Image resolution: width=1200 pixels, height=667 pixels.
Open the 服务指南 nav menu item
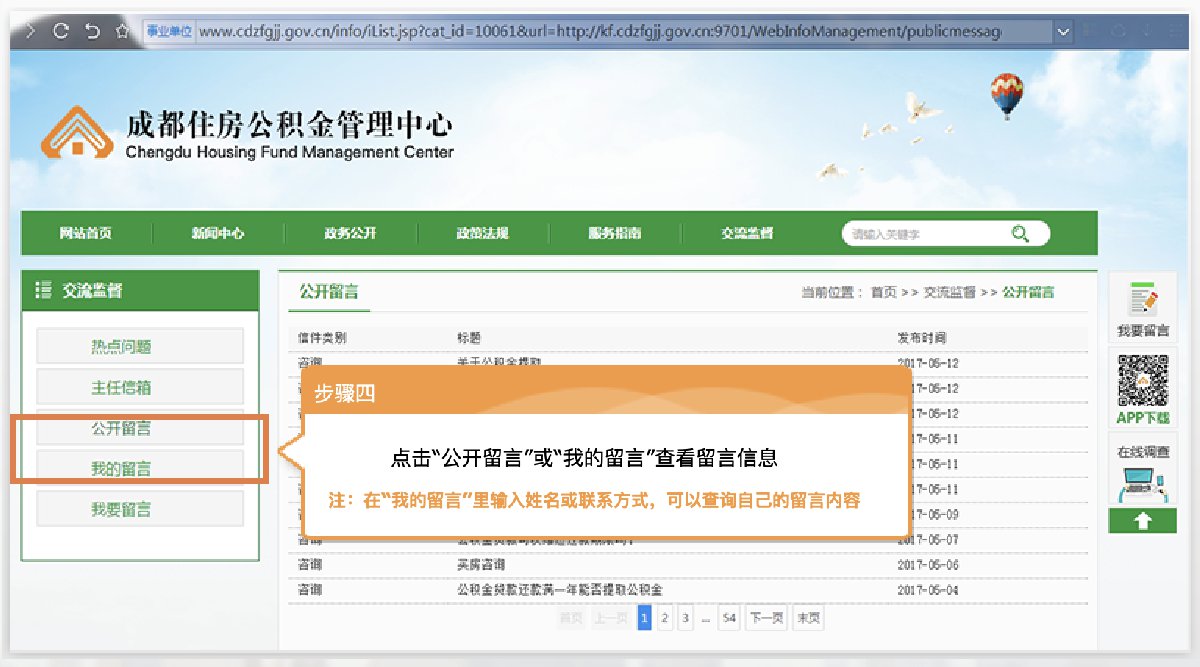(615, 233)
